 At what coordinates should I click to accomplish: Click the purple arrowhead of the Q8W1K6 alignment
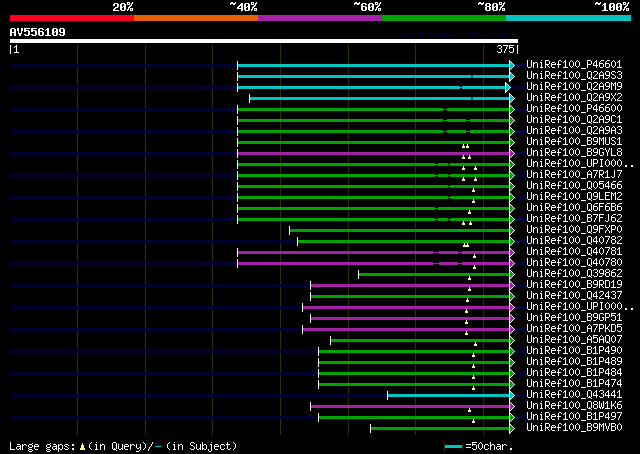pos(512,406)
